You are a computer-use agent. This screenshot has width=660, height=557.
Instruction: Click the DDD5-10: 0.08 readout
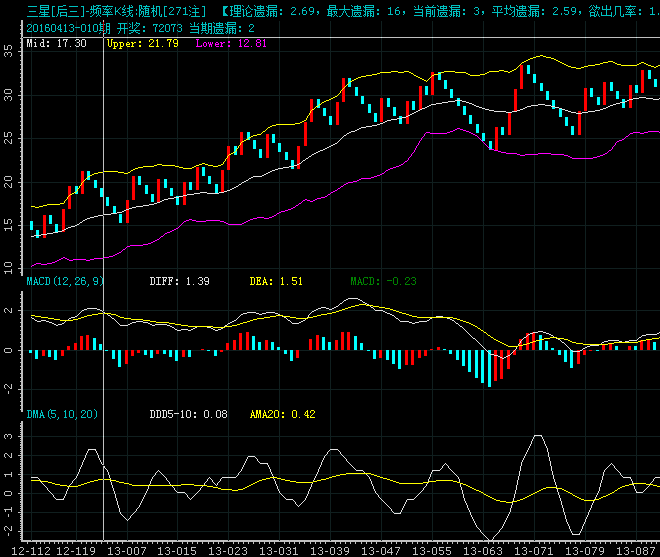click(188, 414)
